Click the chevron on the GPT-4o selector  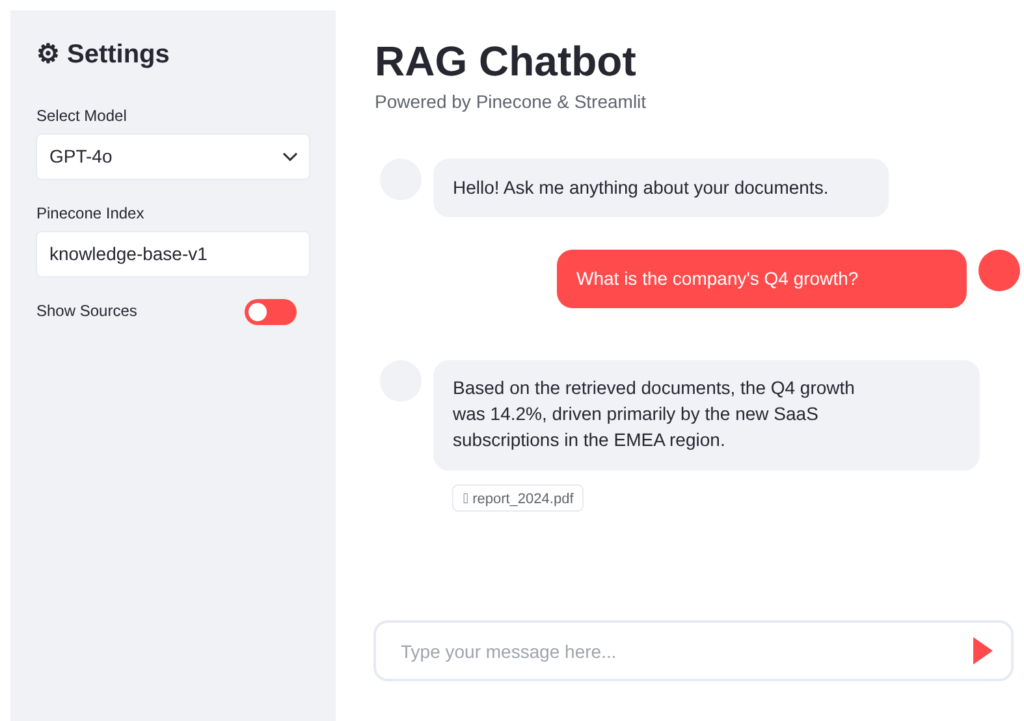[x=290, y=157]
